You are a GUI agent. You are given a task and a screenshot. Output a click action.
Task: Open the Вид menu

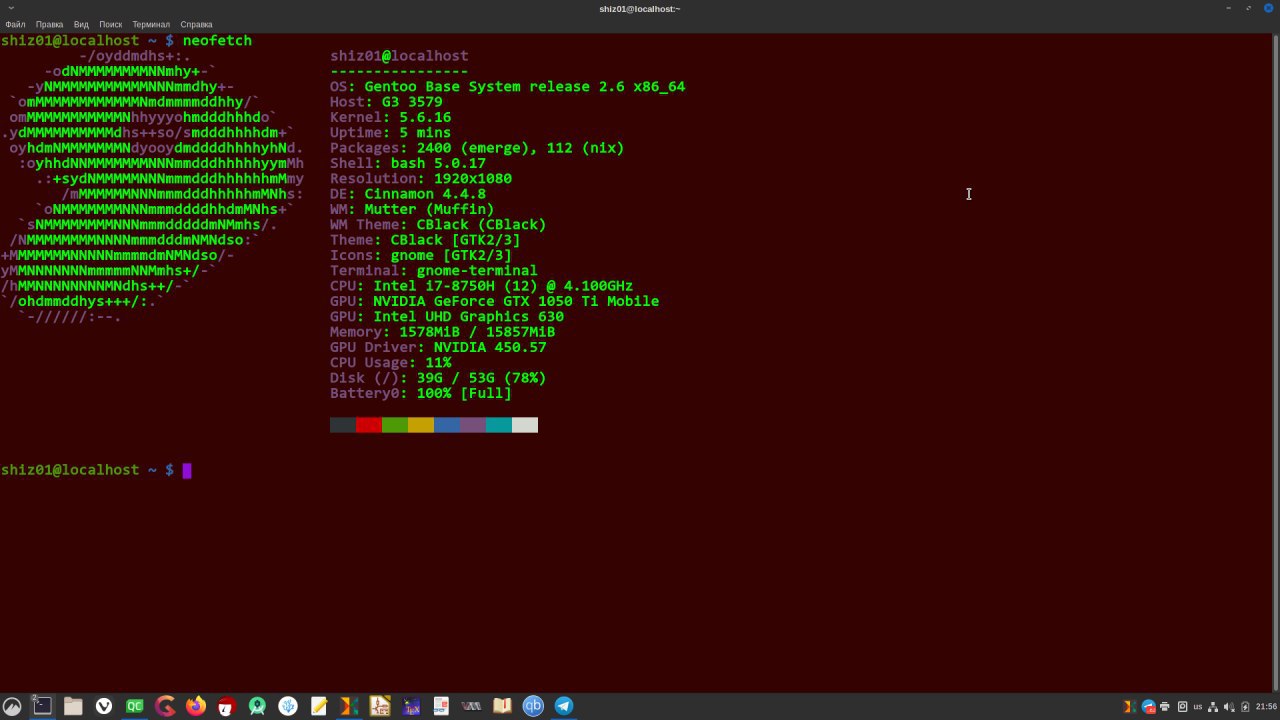point(81,24)
